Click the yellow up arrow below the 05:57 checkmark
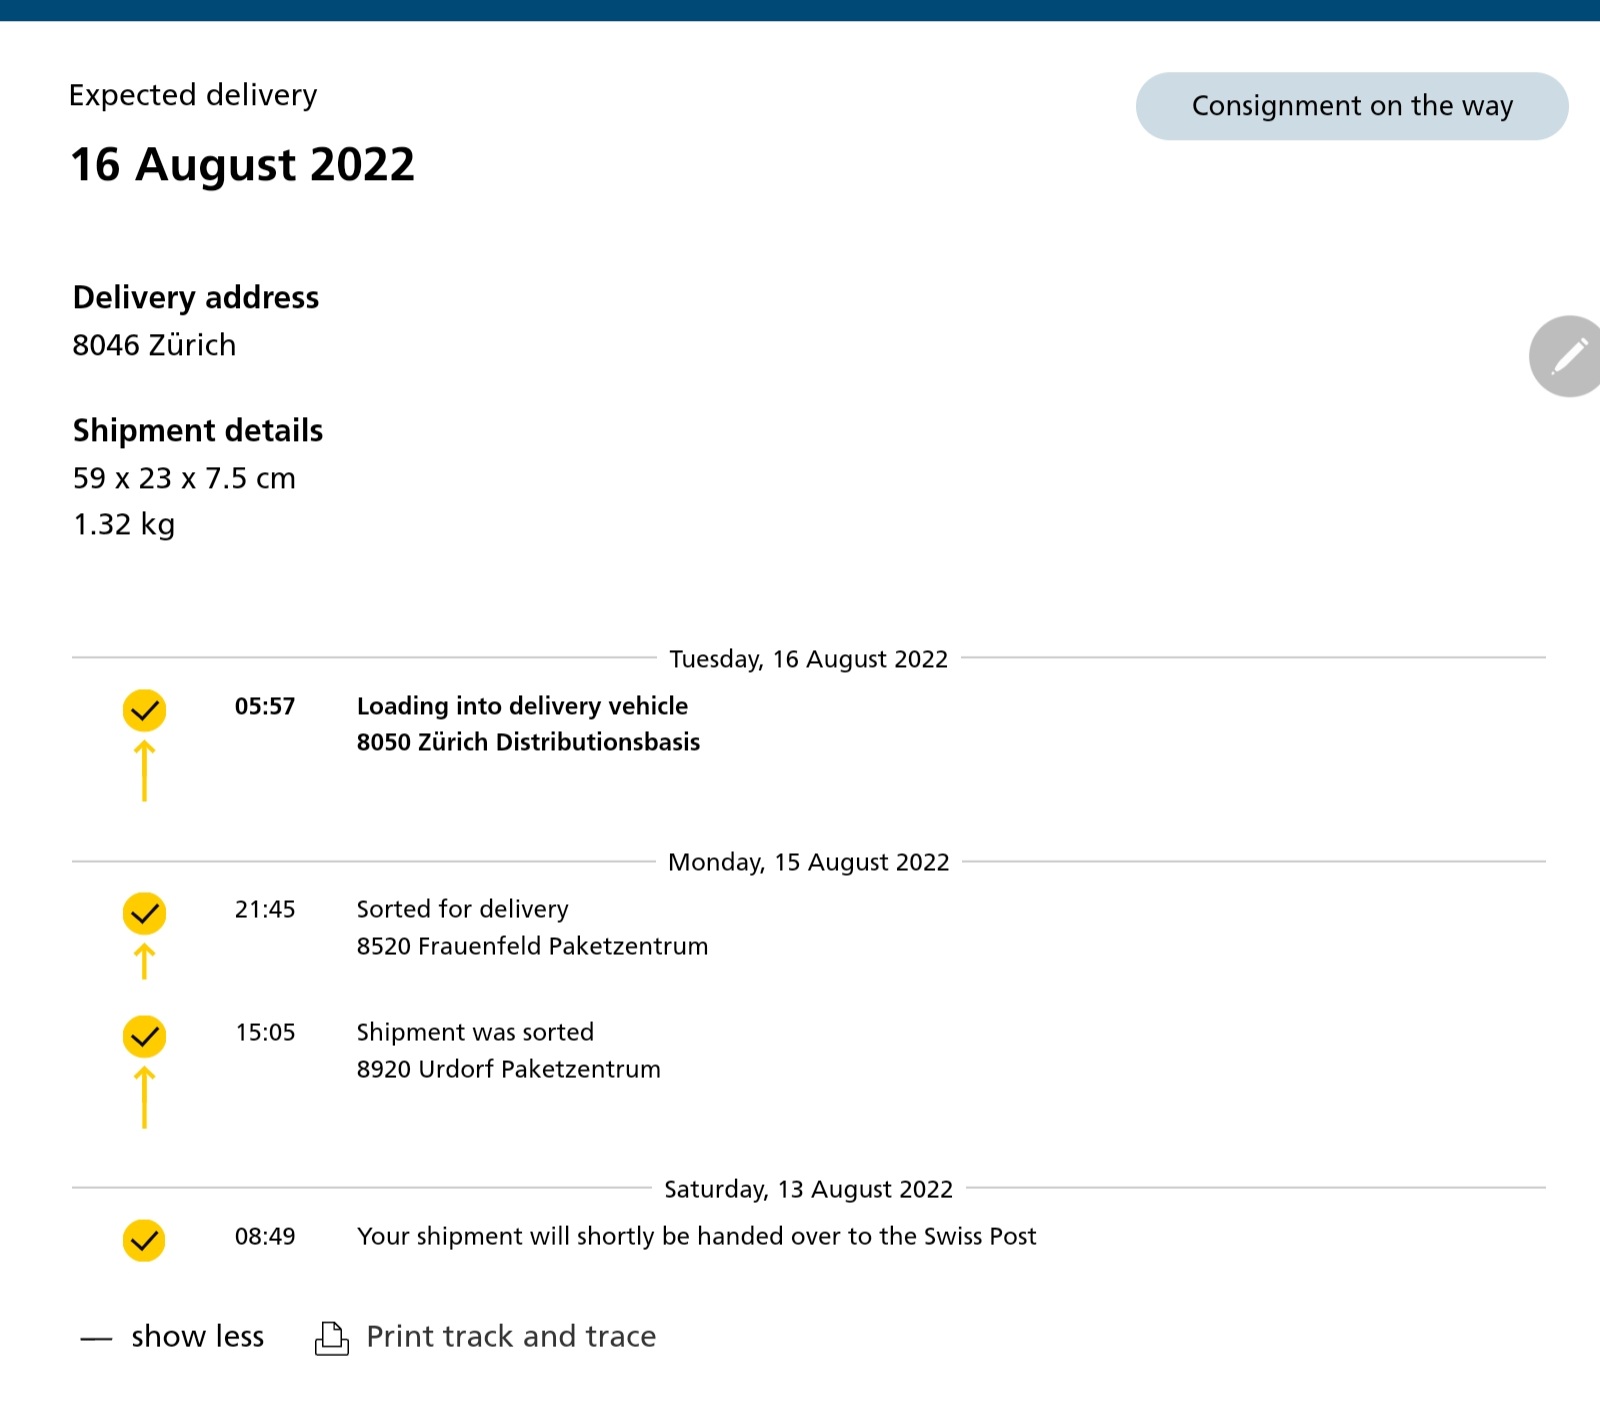The height and width of the screenshot is (1409, 1600). [x=144, y=770]
